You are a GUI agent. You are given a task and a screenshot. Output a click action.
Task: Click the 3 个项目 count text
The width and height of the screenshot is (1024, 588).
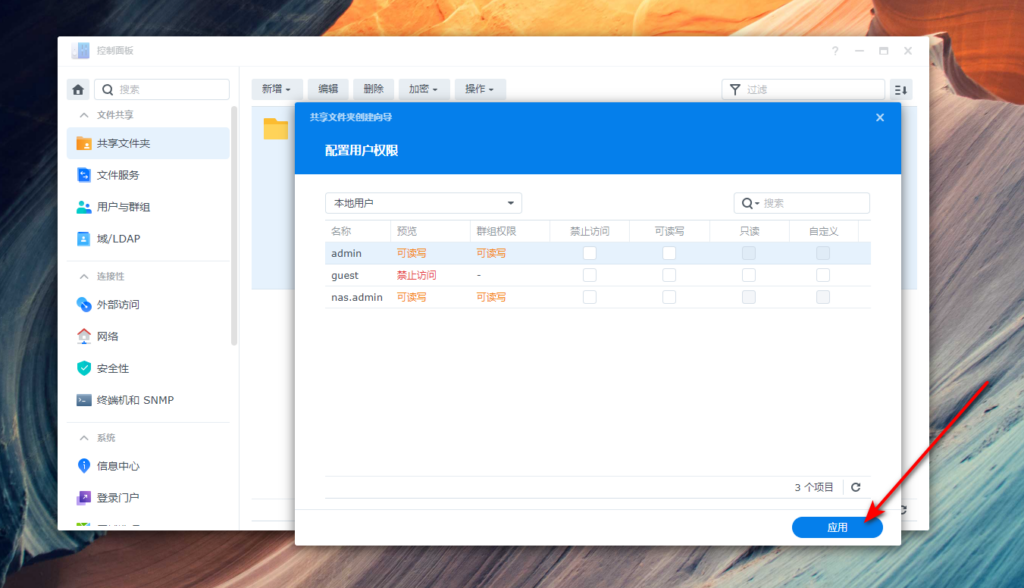814,487
